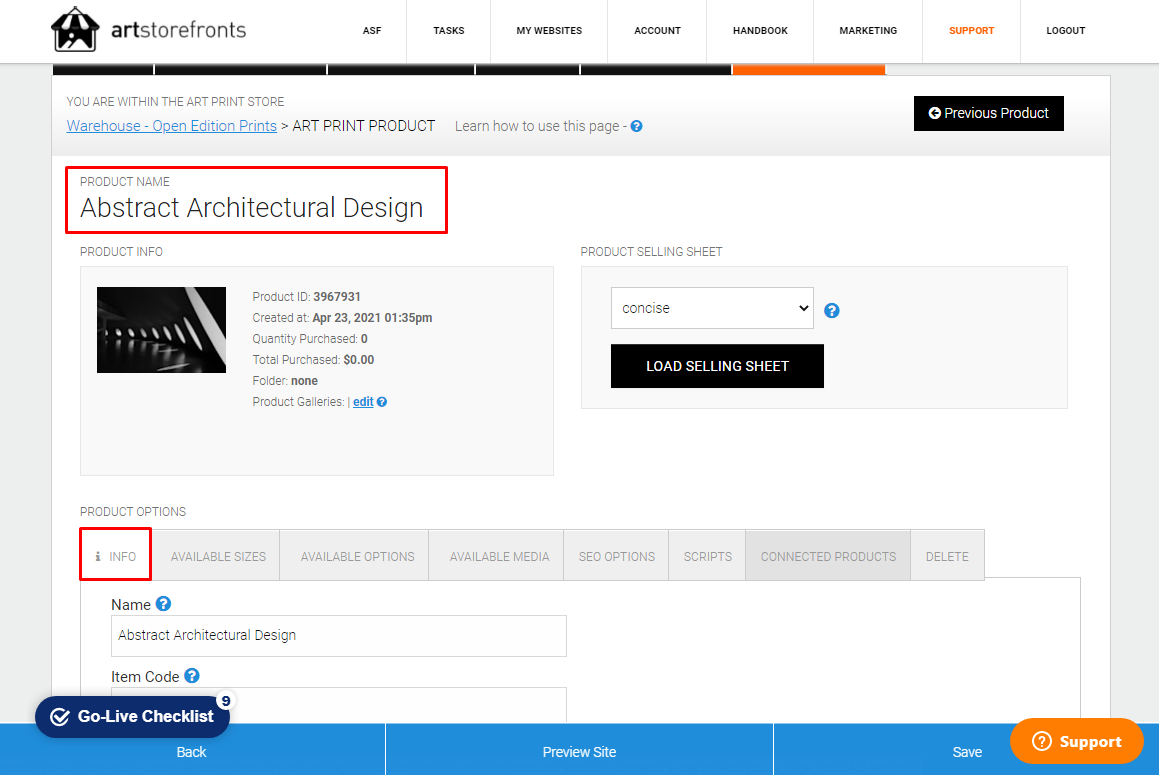Image resolution: width=1159 pixels, height=775 pixels.
Task: Click the help icon beside Item Code
Action: click(192, 676)
